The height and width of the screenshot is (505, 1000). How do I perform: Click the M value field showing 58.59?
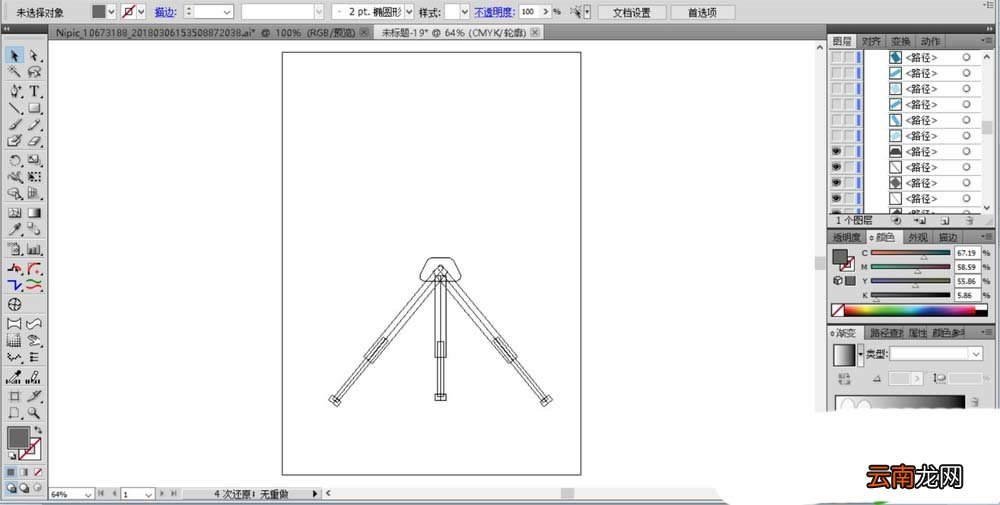click(x=967, y=267)
